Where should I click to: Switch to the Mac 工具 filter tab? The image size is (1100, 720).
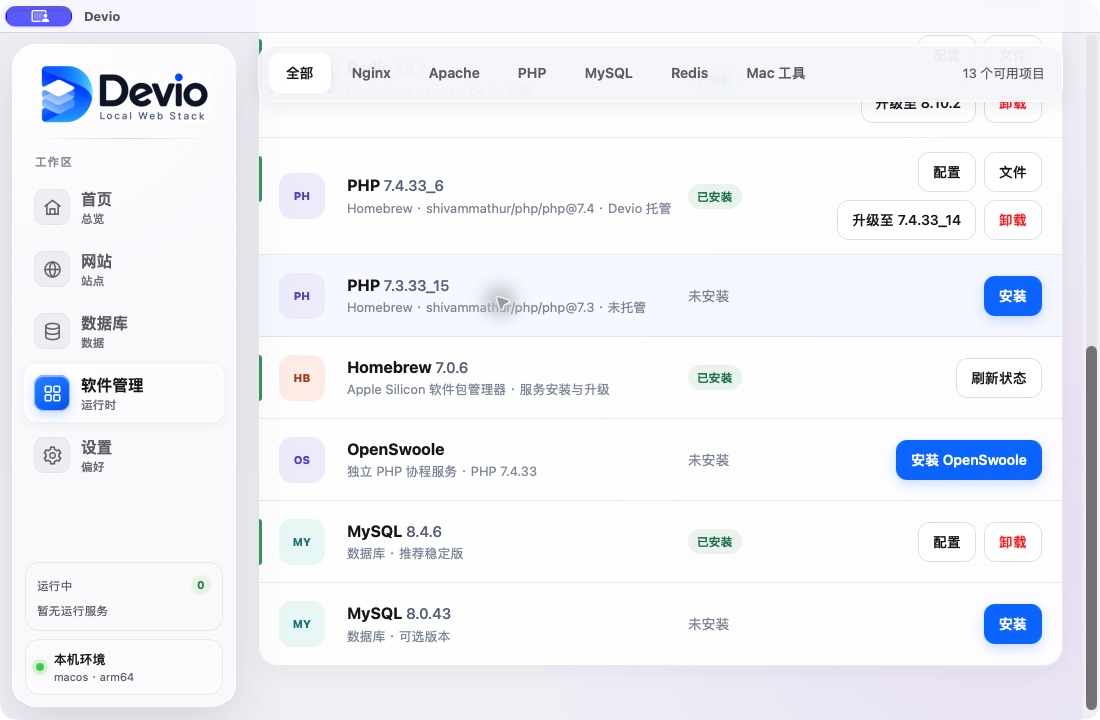(x=775, y=73)
